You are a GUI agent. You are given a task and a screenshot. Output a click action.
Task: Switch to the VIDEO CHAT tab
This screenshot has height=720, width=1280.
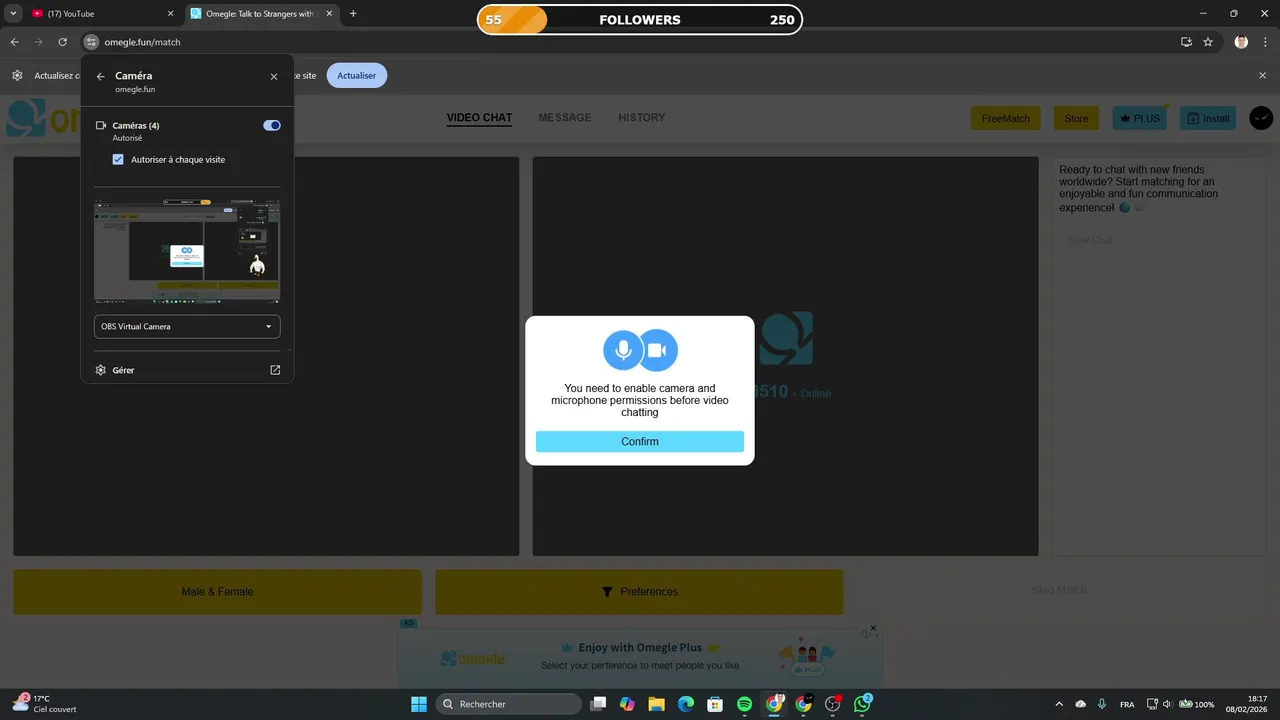click(x=479, y=118)
